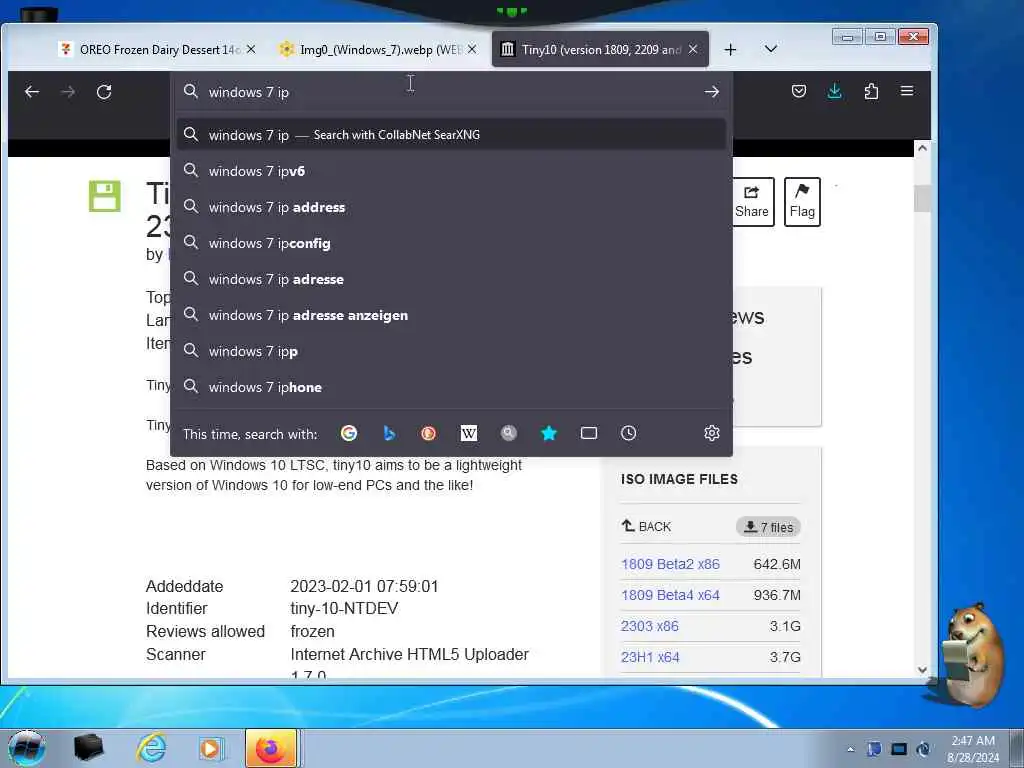Search this time with Wikipedia
The height and width of the screenshot is (768, 1024).
(469, 433)
